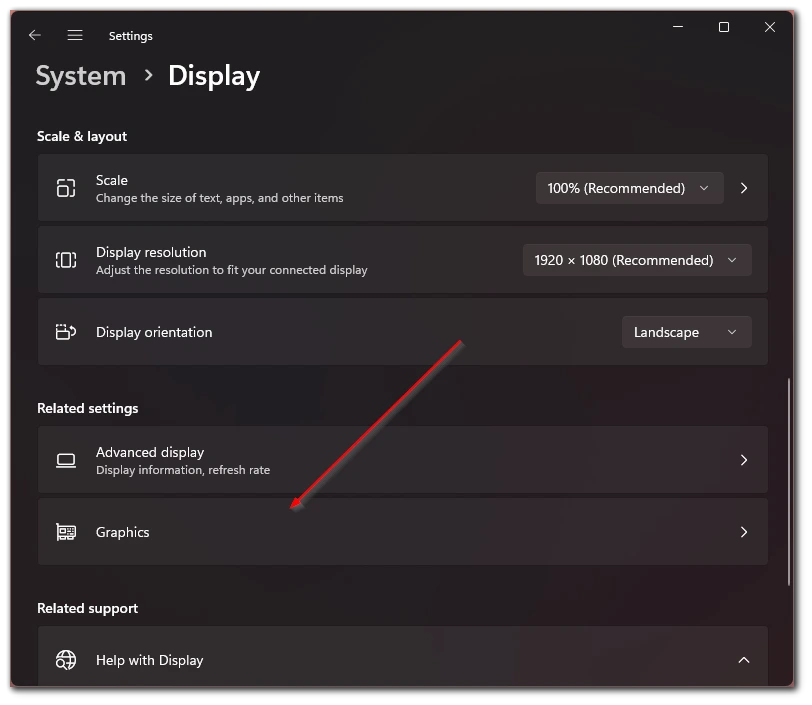Image resolution: width=812 pixels, height=705 pixels.
Task: Click the Scale & layout heading
Action: pos(82,136)
